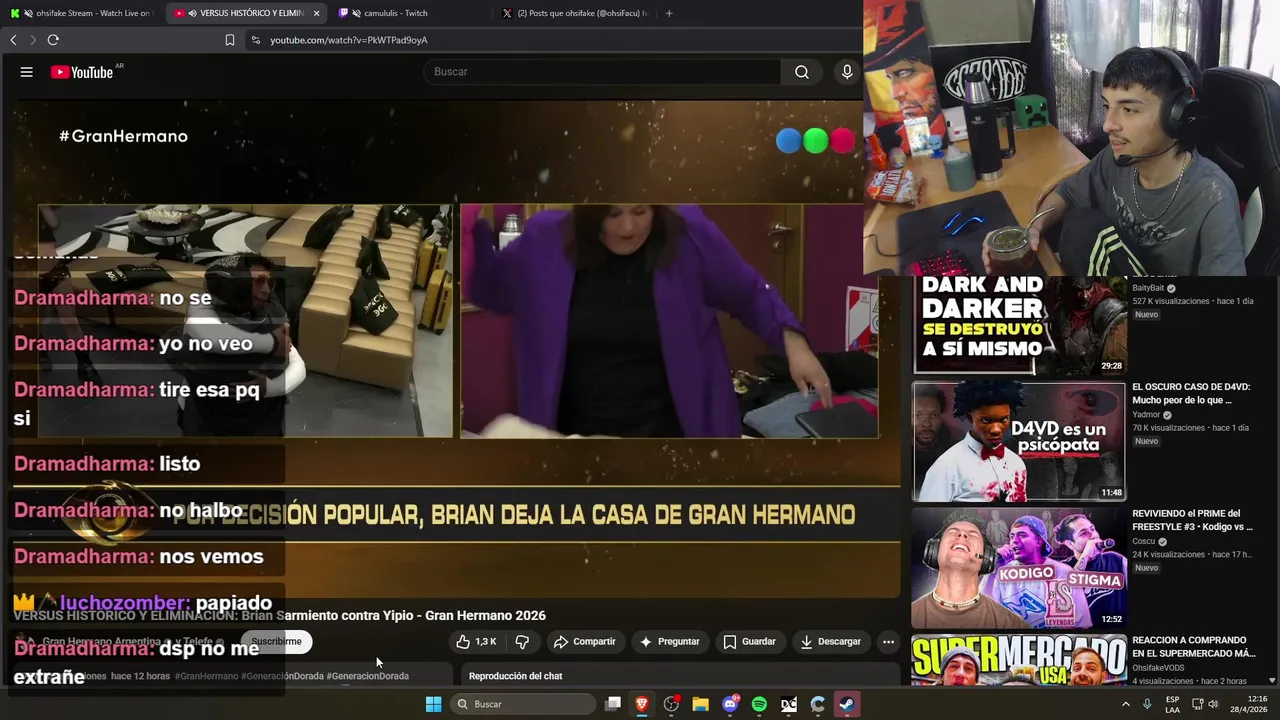1280x720 pixels.
Task: Visit the Coscu channel
Action: pyautogui.click(x=1143, y=542)
